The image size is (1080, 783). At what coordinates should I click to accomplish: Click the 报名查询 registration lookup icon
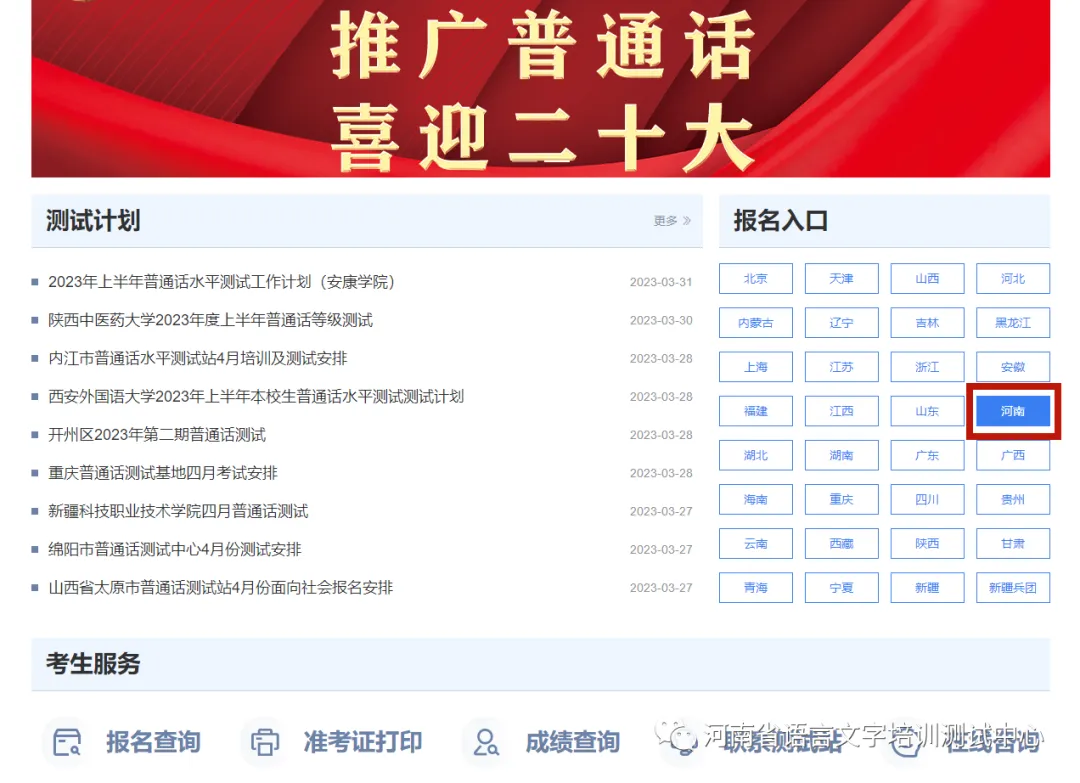[67, 742]
